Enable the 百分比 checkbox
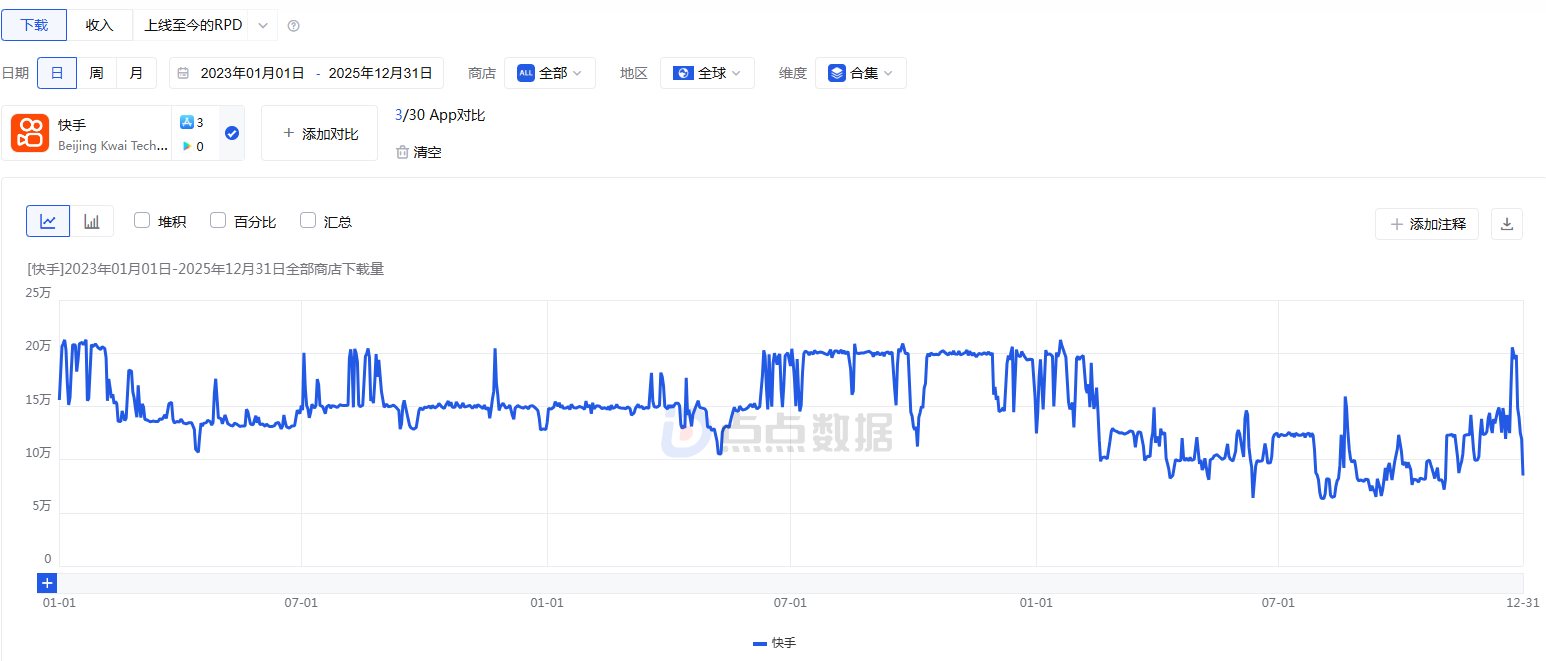Screen dimensions: 1546x661 pos(217,220)
